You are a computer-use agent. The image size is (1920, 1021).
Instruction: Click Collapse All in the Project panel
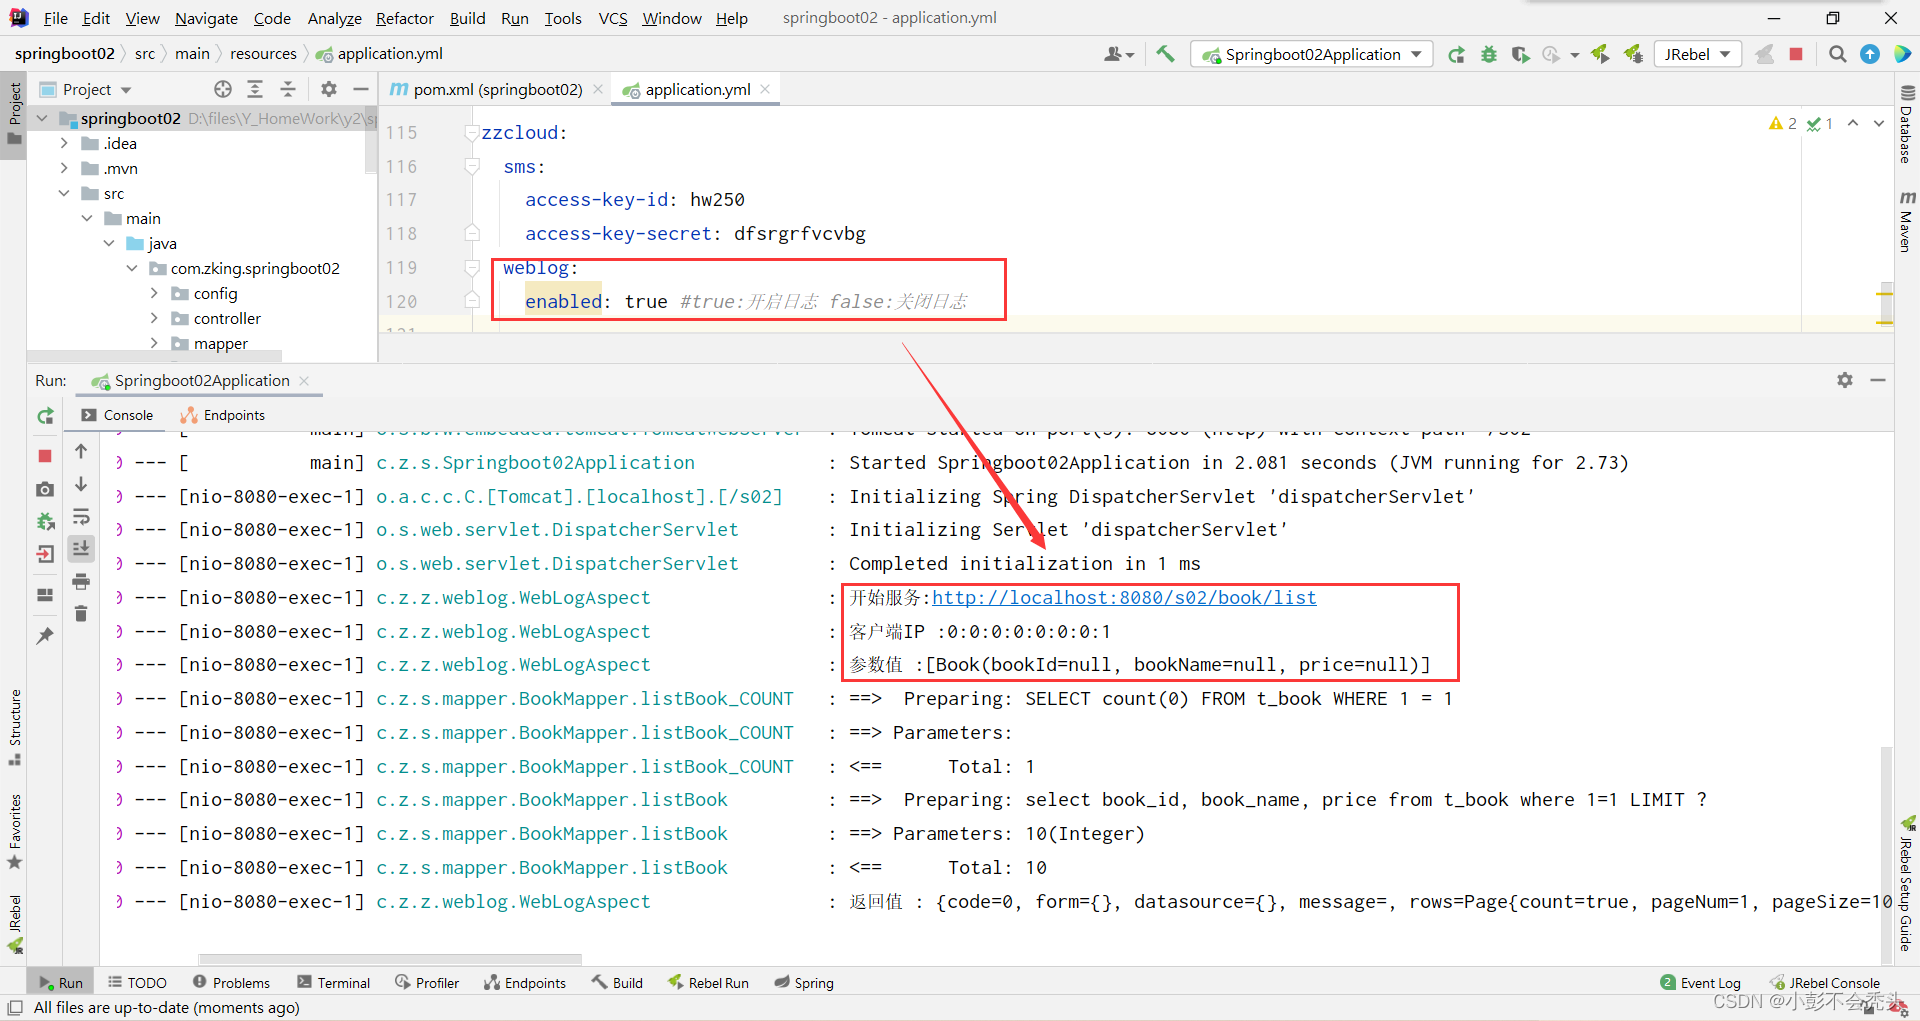coord(288,89)
